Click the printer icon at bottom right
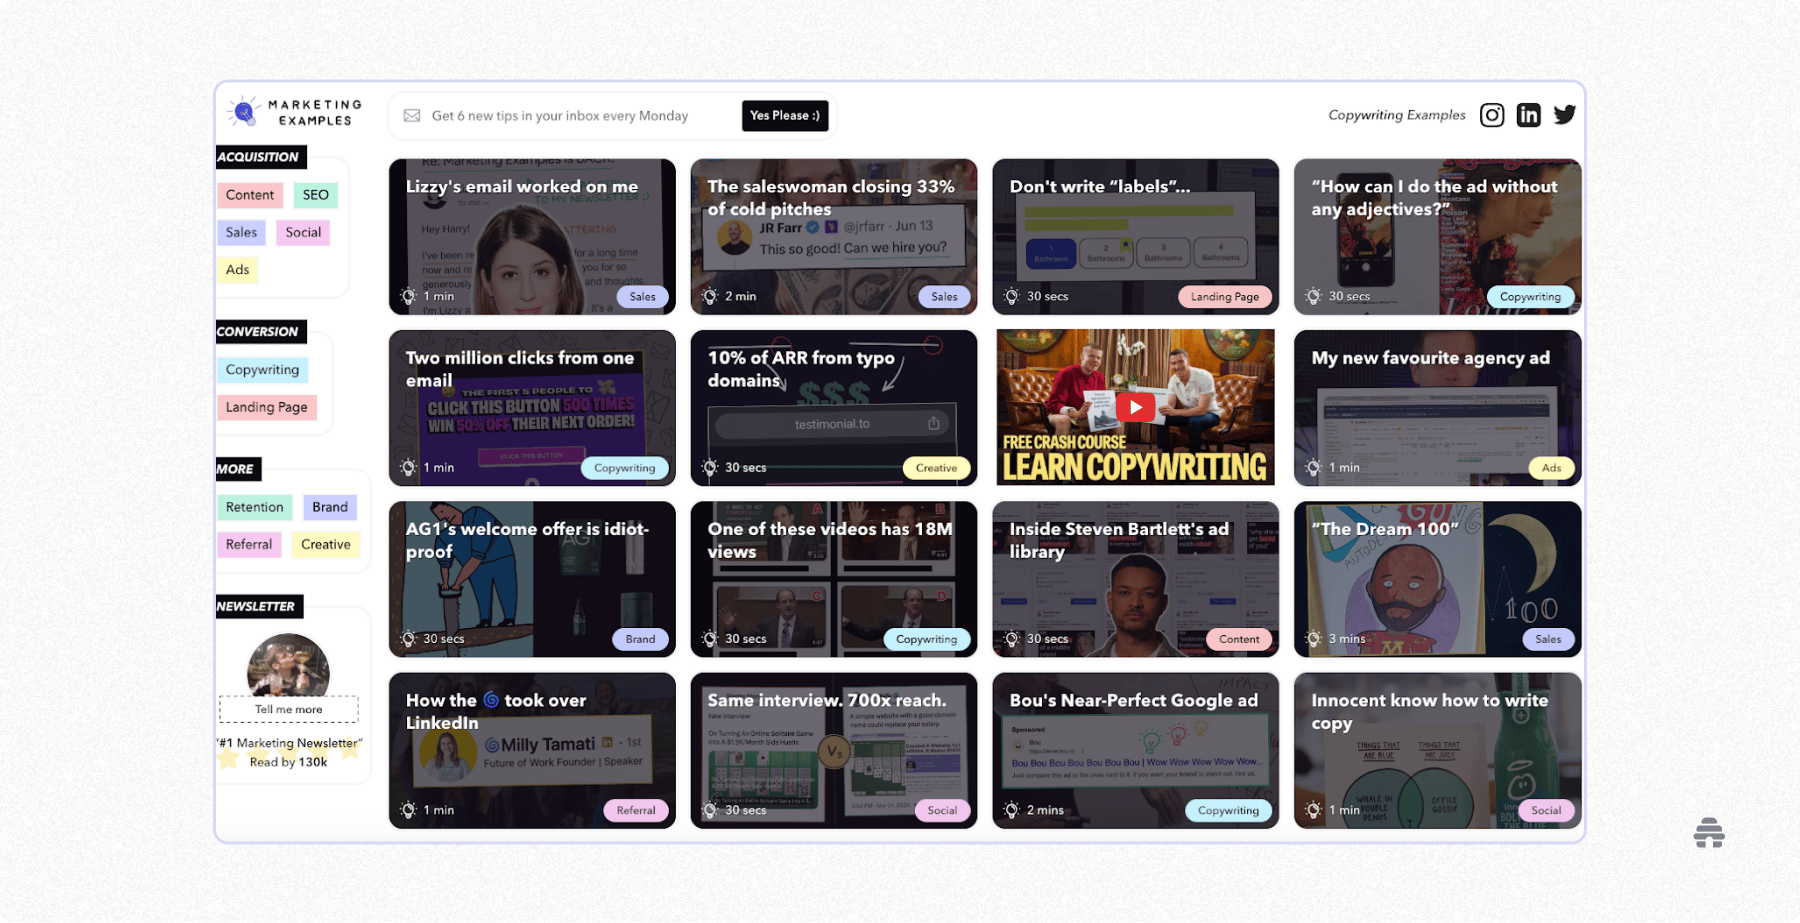 [1709, 832]
